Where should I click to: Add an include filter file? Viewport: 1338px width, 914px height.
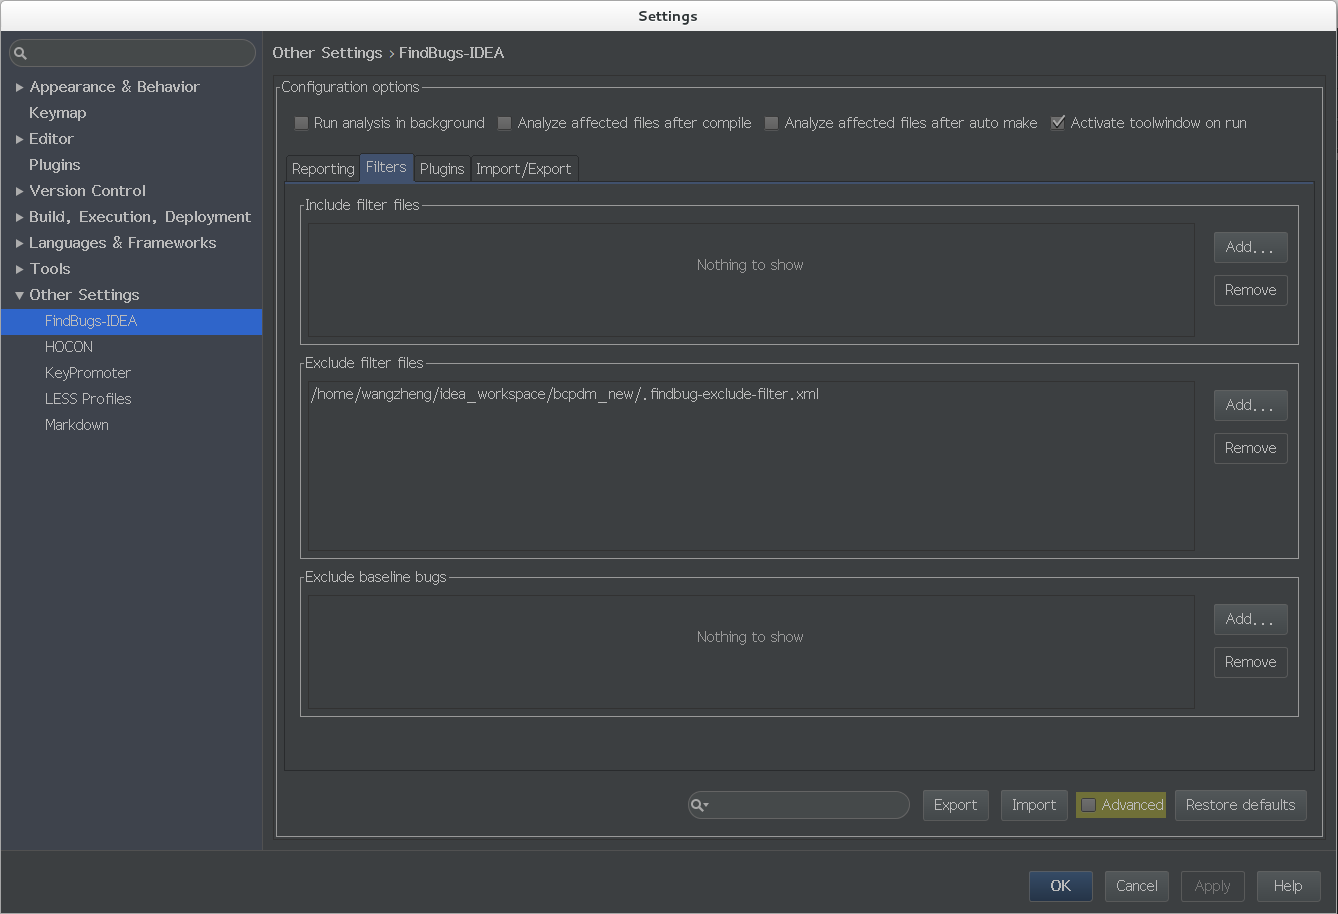tap(1250, 247)
